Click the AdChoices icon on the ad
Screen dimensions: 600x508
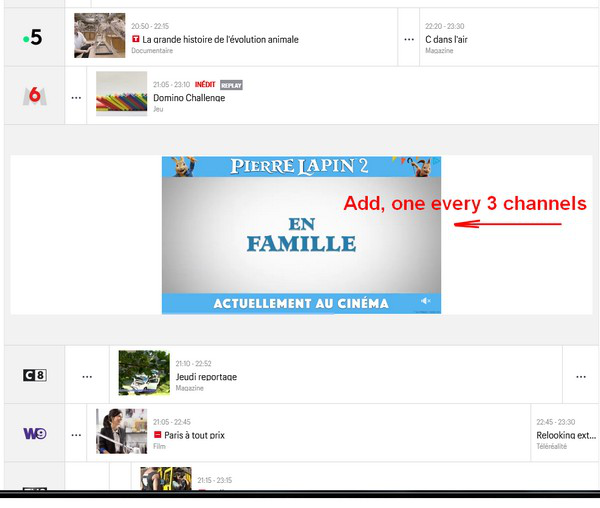pyautogui.click(x=436, y=161)
